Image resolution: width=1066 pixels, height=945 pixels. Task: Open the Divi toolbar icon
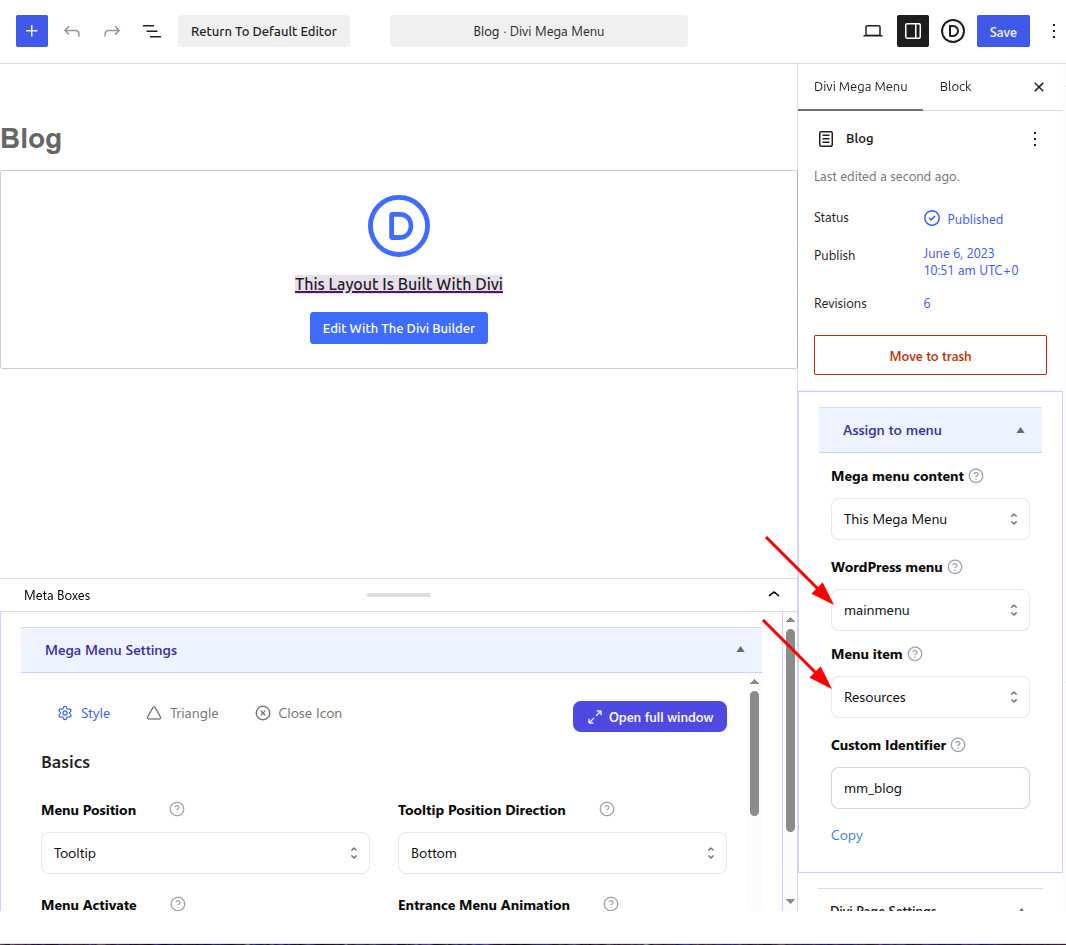(952, 31)
